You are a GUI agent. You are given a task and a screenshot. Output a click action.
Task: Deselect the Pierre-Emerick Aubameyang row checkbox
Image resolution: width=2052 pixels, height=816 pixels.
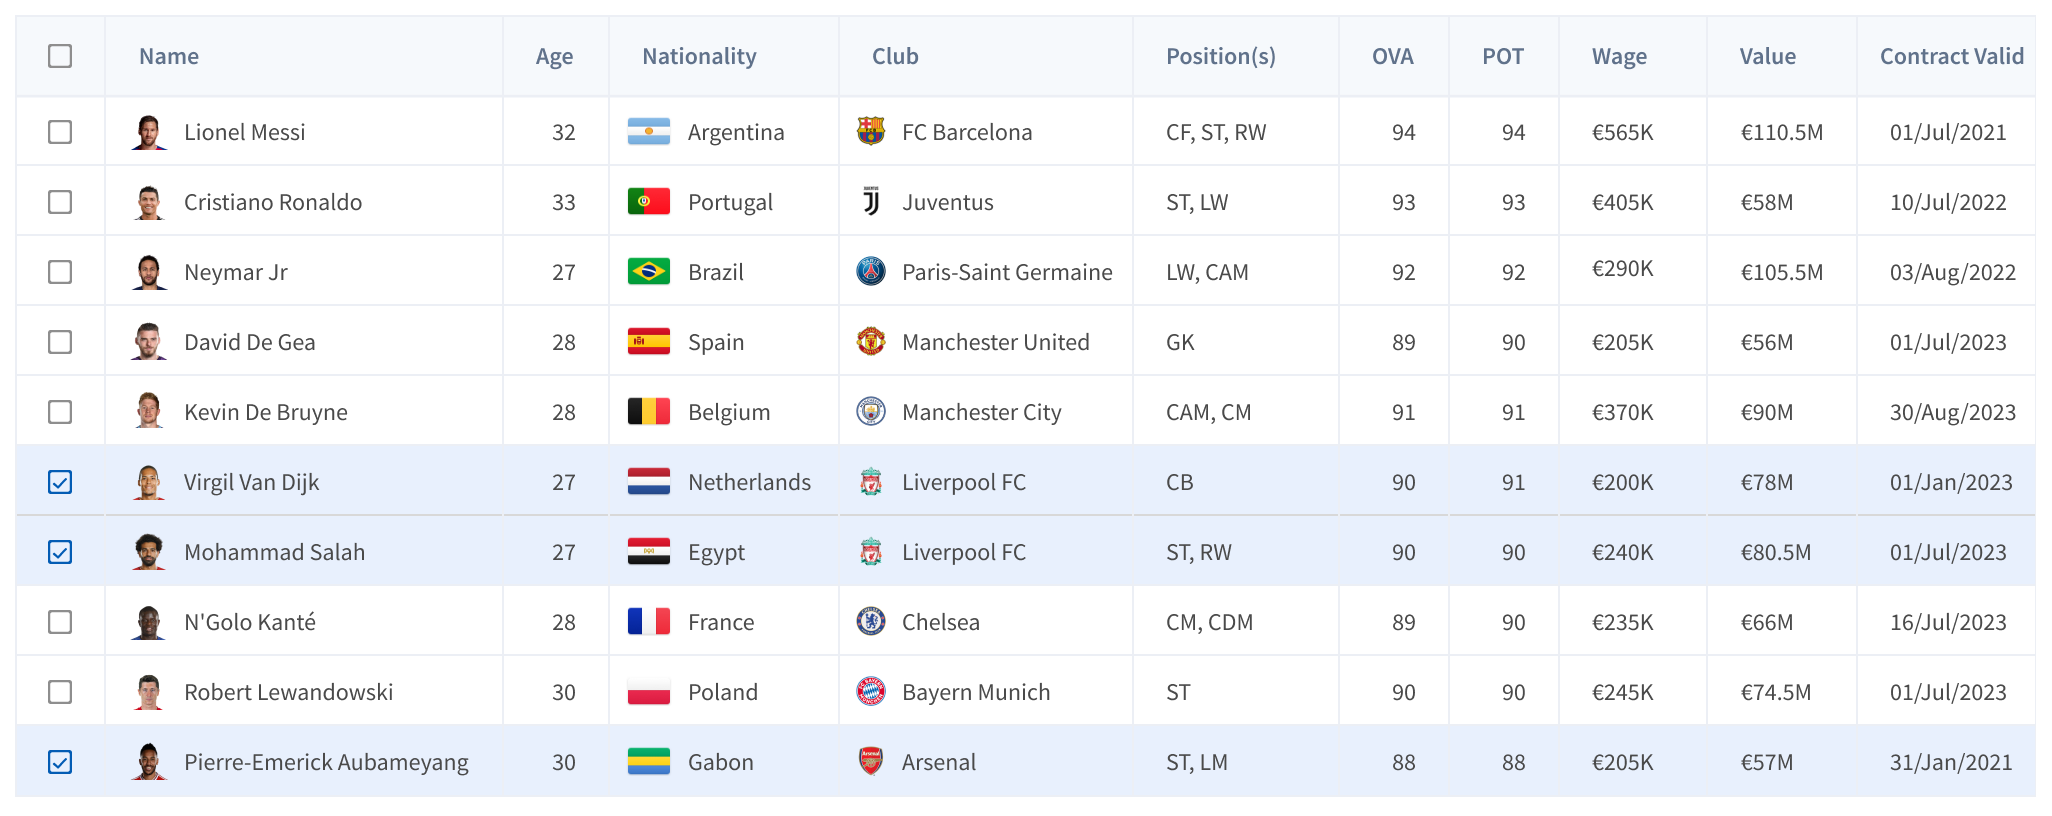[60, 762]
